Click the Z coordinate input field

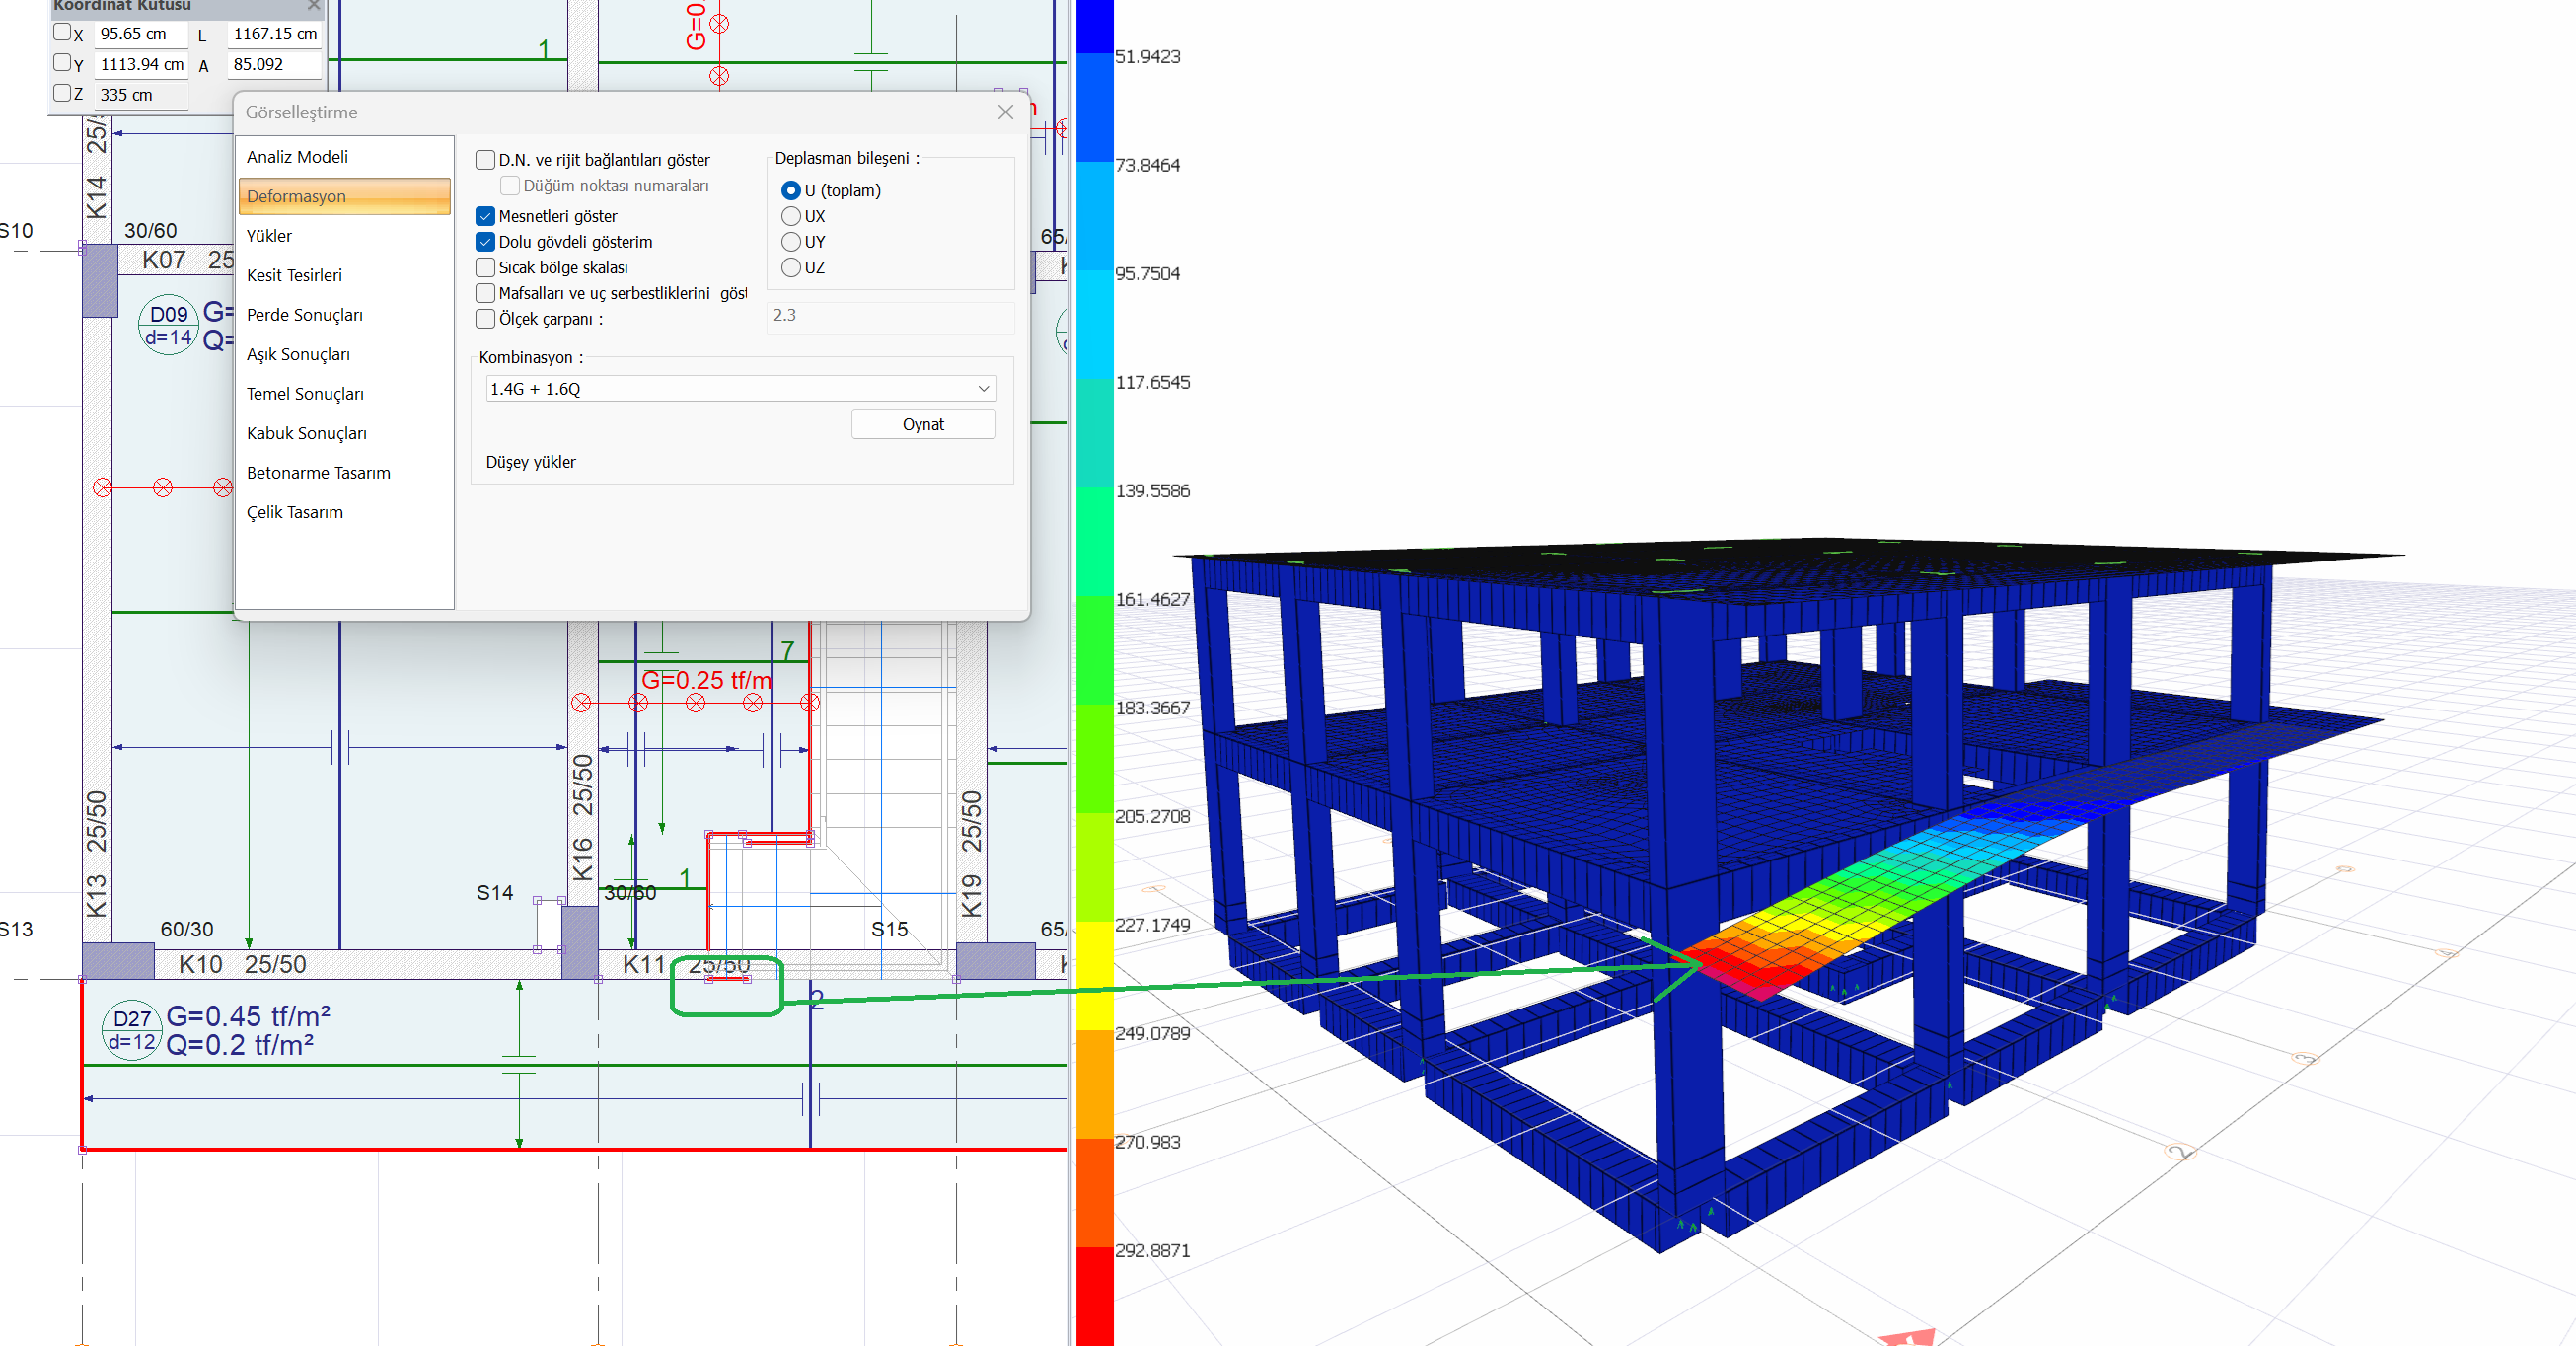coord(141,95)
